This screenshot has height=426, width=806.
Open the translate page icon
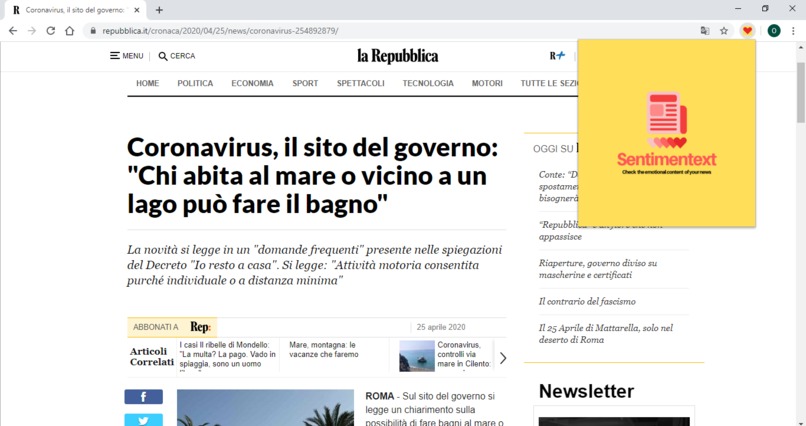click(705, 31)
